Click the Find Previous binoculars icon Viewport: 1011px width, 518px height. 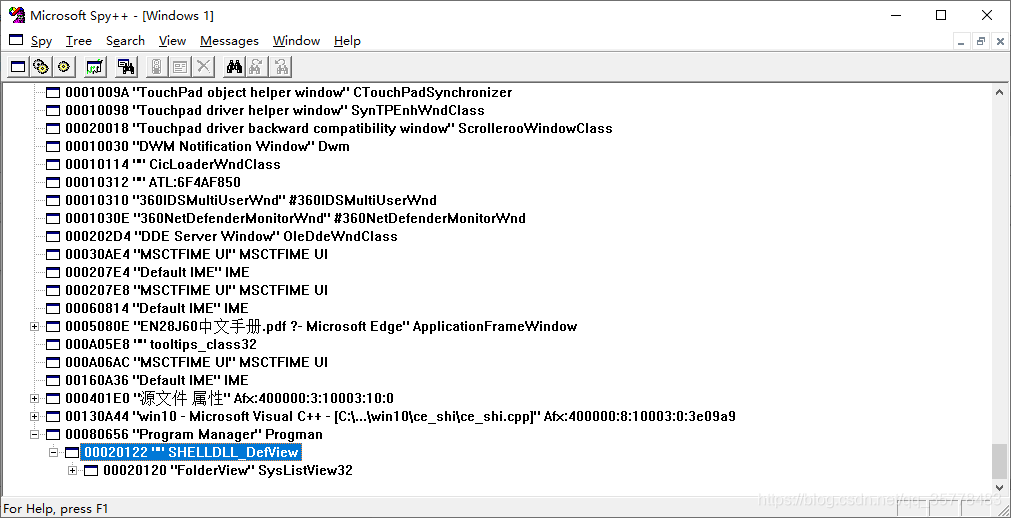[x=280, y=66]
